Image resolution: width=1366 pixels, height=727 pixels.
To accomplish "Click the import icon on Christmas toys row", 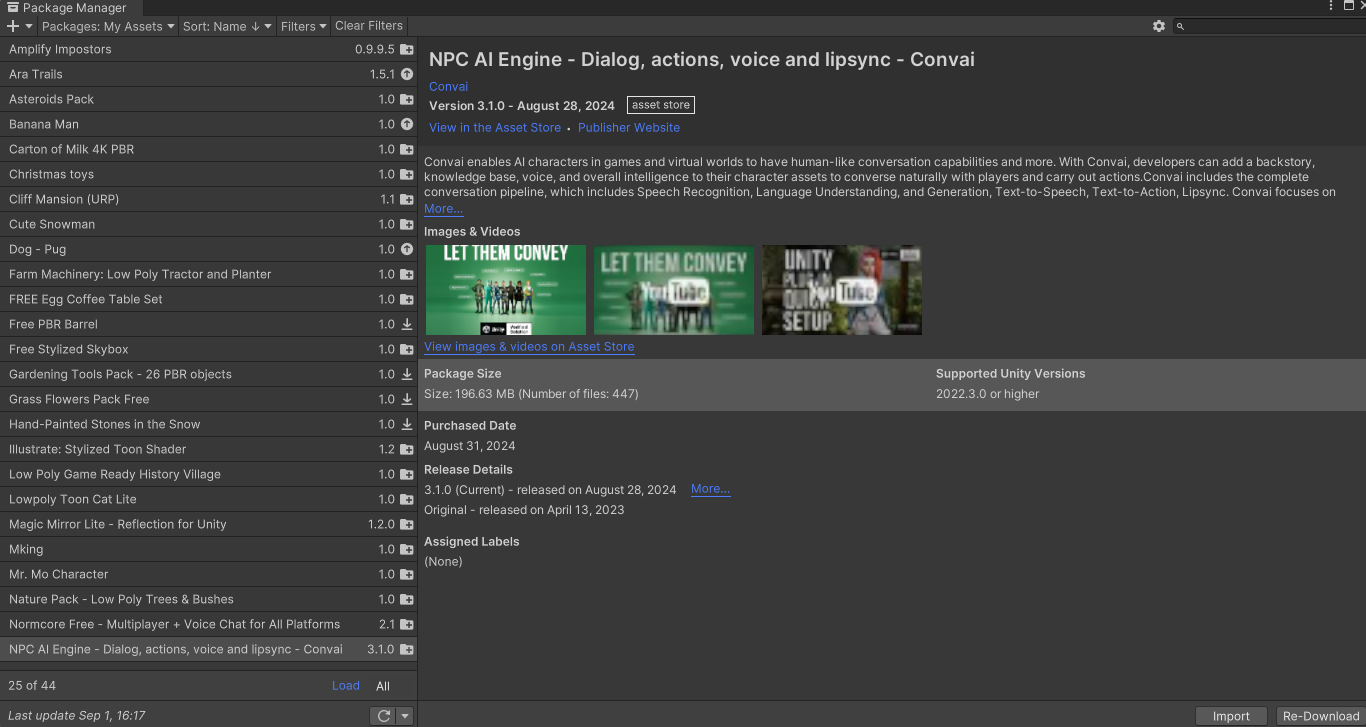I will click(x=407, y=174).
